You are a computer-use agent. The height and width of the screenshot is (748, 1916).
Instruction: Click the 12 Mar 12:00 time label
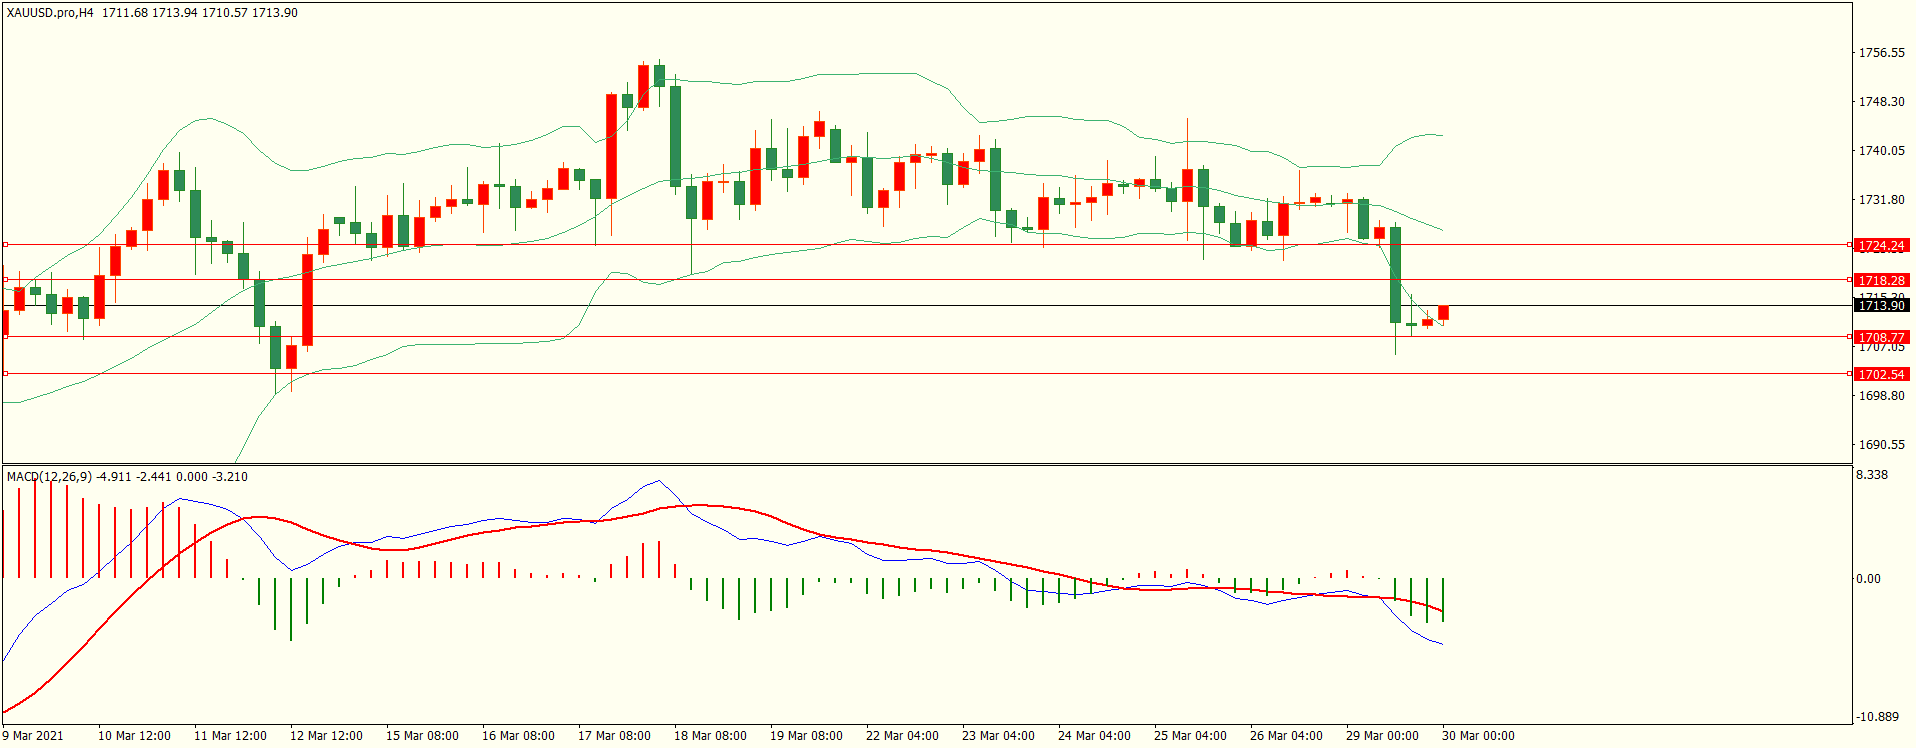point(326,736)
